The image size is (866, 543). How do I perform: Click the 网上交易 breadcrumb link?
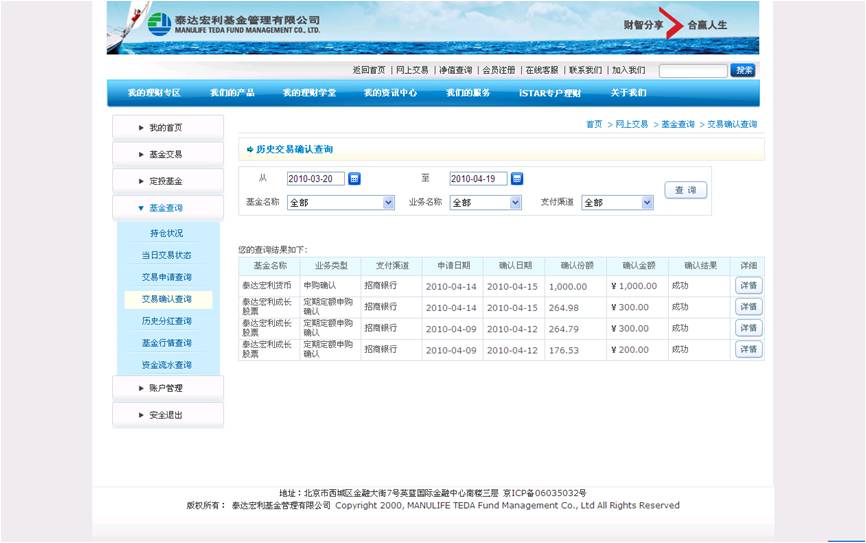[x=632, y=124]
